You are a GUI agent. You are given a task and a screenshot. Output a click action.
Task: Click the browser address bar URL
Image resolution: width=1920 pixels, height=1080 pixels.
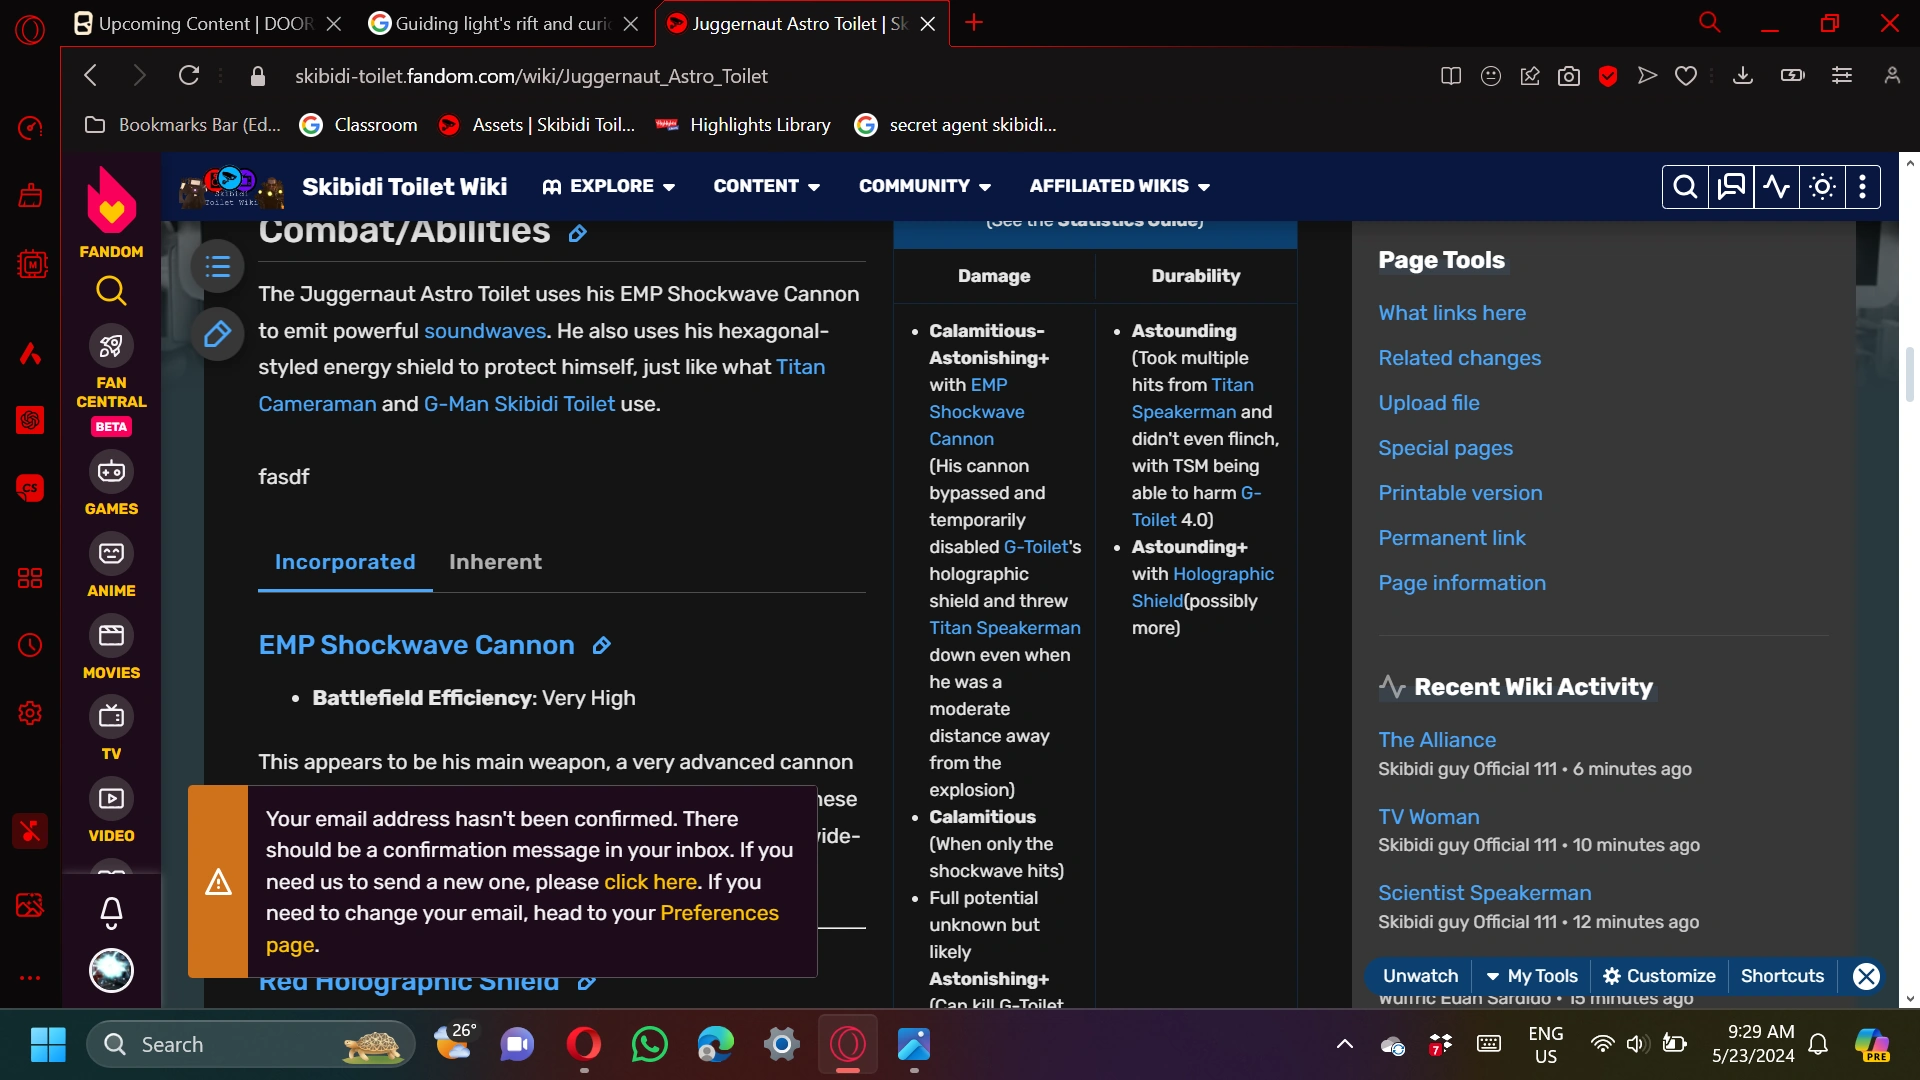531,76
